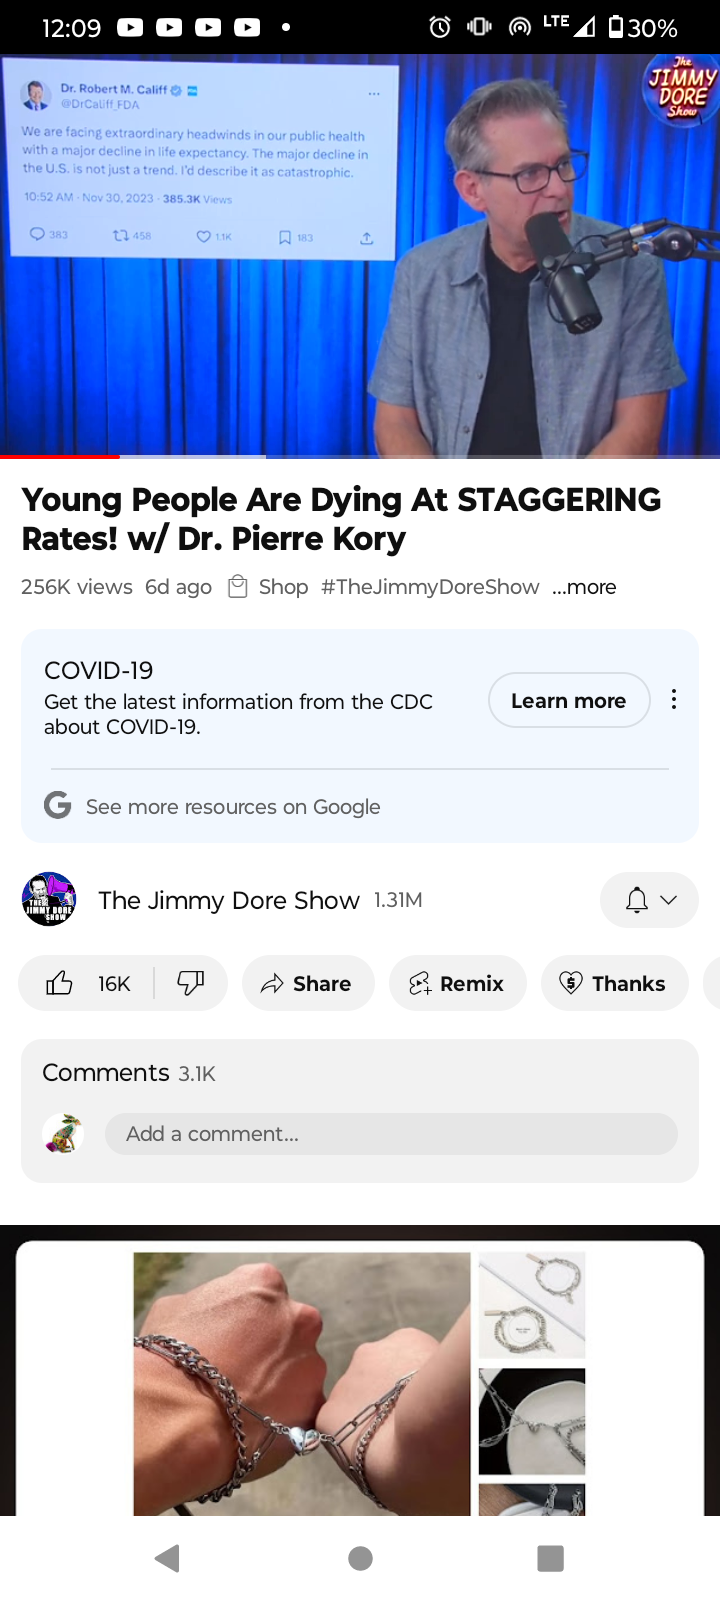The image size is (720, 1600).
Task: Seek on the red video progress bar
Action: [60, 457]
